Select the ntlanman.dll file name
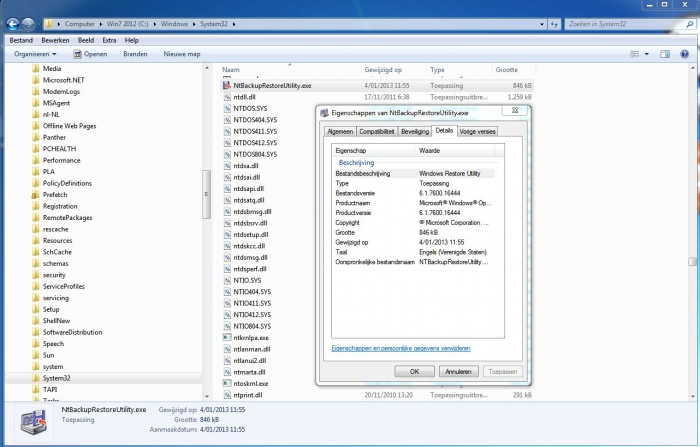The width and height of the screenshot is (700, 447). tap(252, 349)
